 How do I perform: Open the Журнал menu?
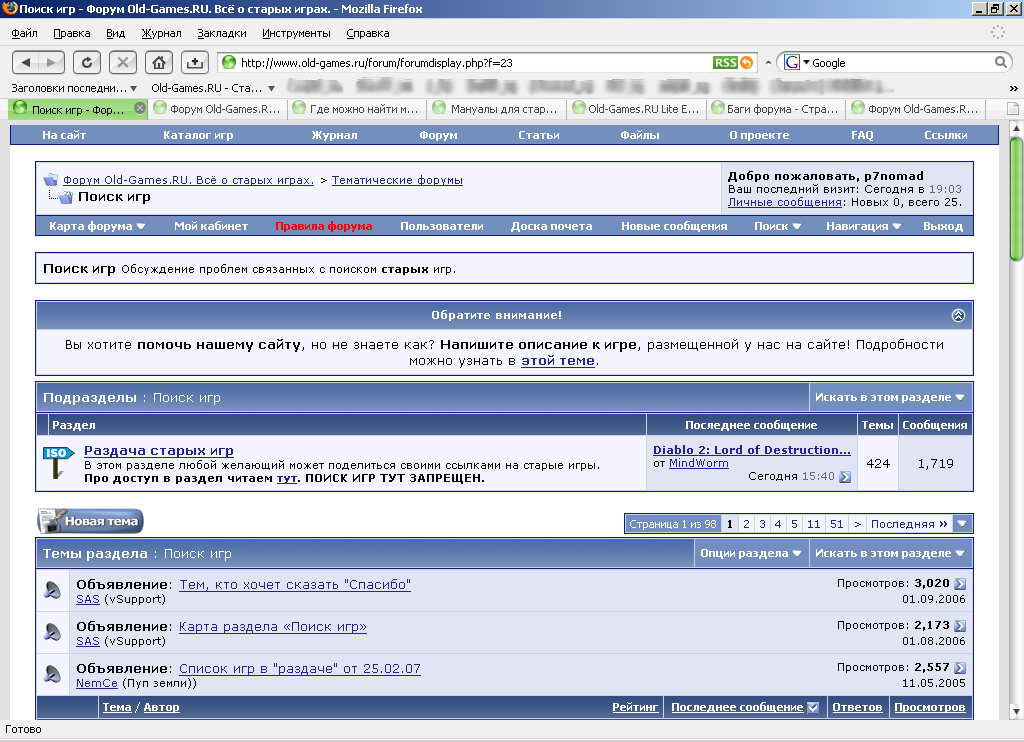coord(161,33)
